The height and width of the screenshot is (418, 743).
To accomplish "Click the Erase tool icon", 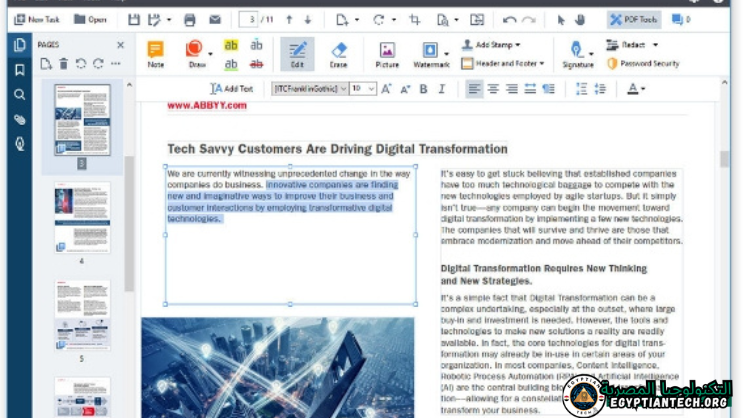I will 338,52.
